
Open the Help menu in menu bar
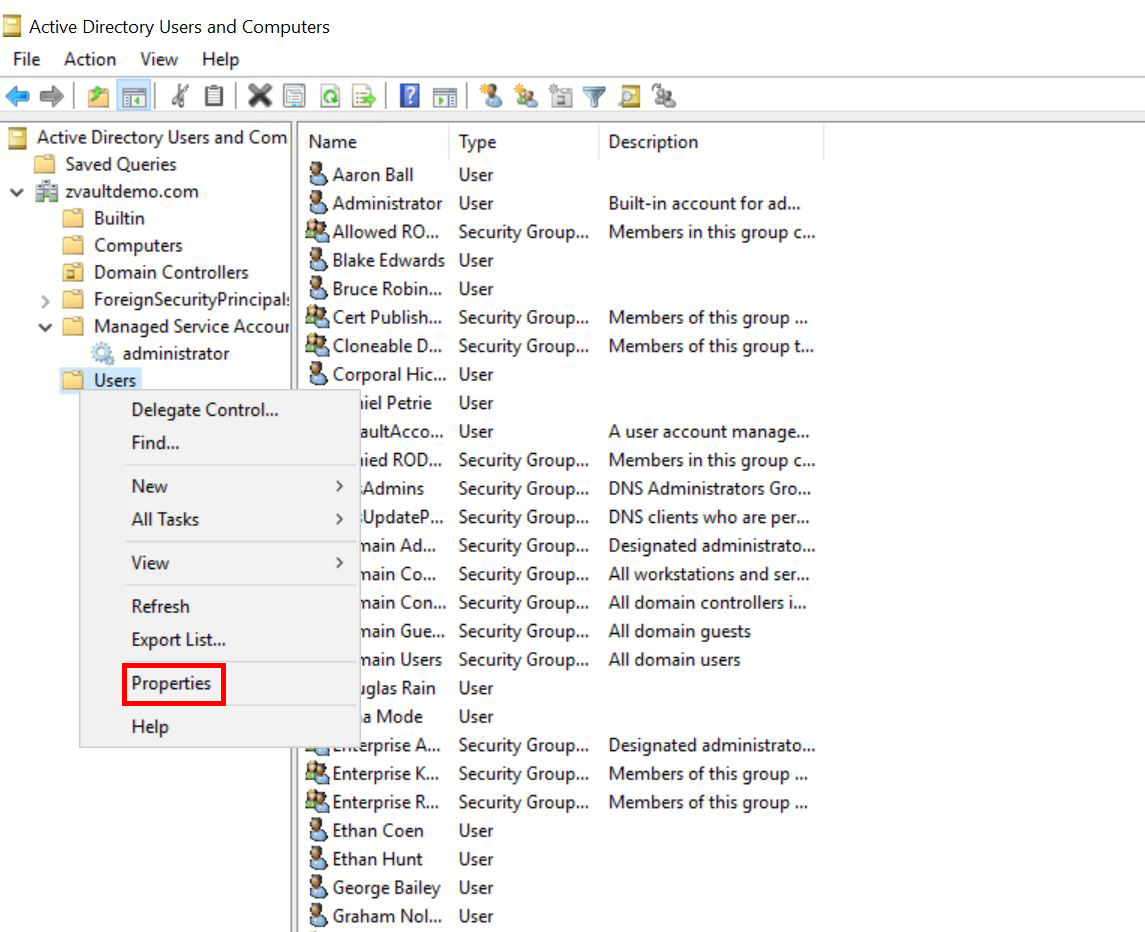(x=221, y=59)
